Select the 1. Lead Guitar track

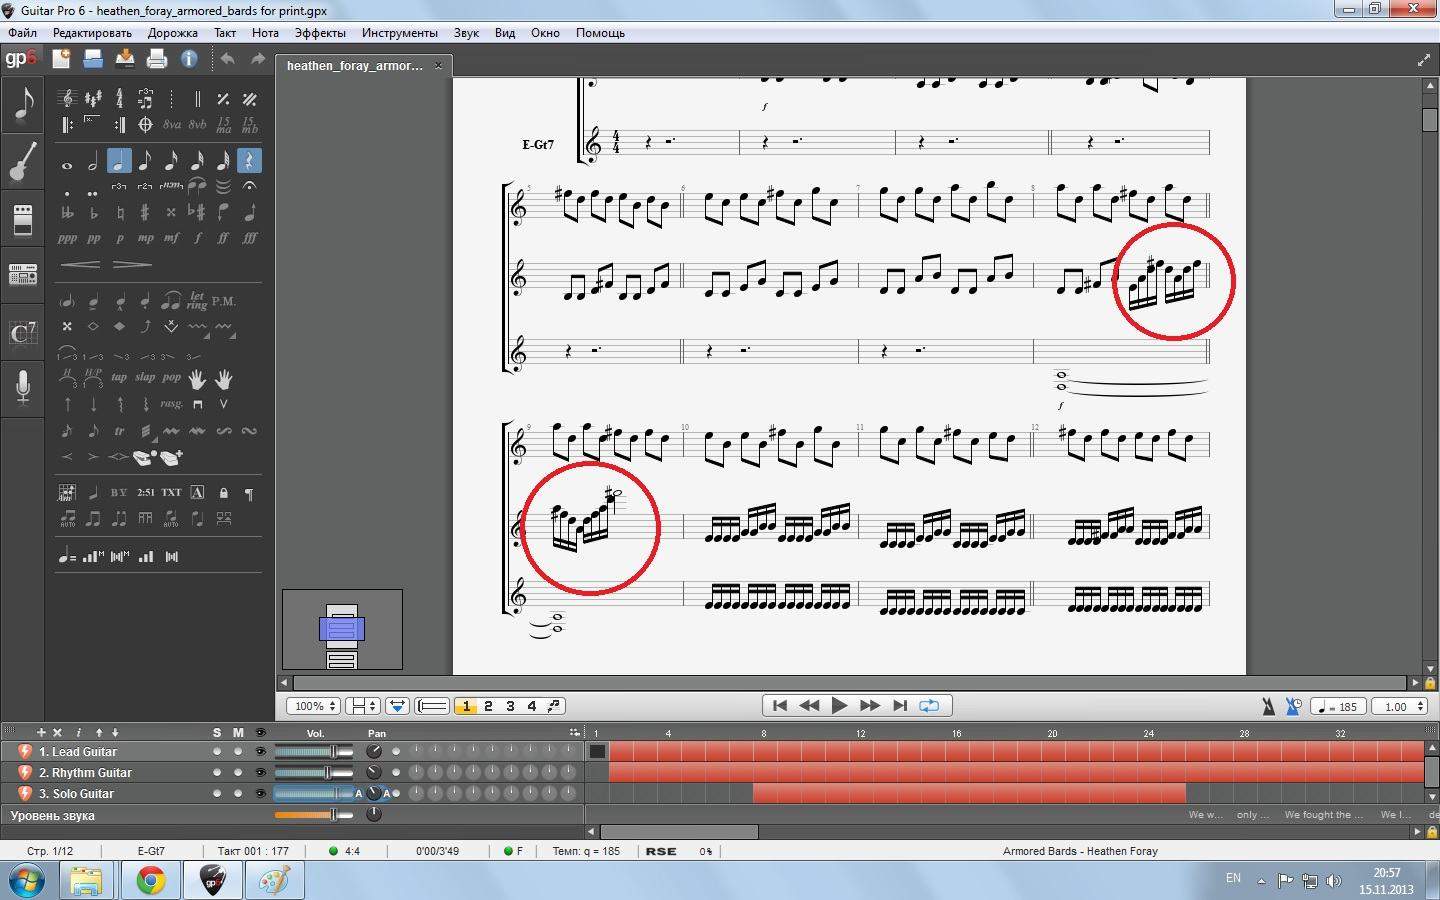tap(78, 752)
